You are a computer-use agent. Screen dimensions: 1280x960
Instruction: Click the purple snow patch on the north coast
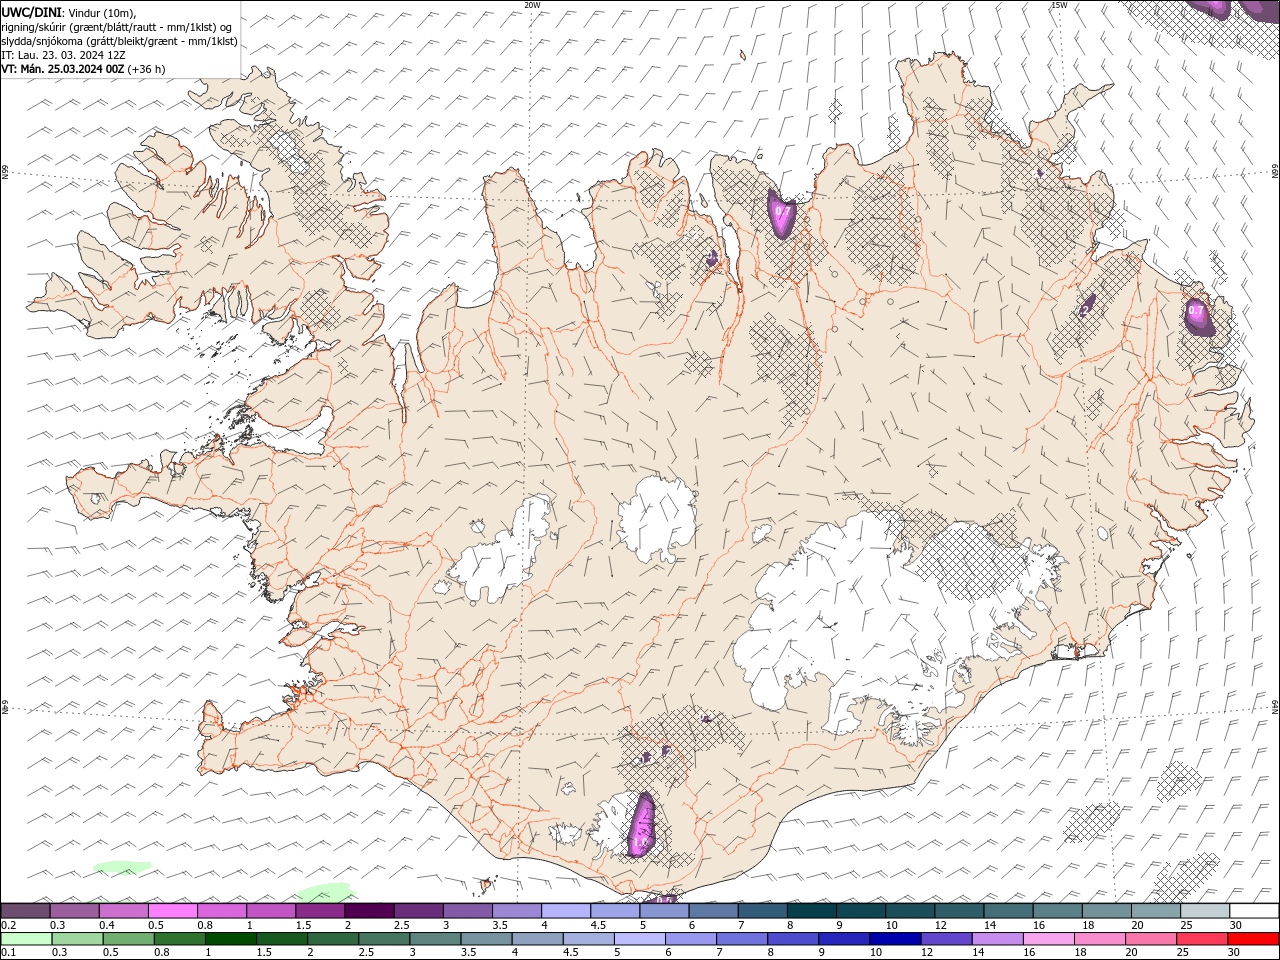tap(781, 213)
